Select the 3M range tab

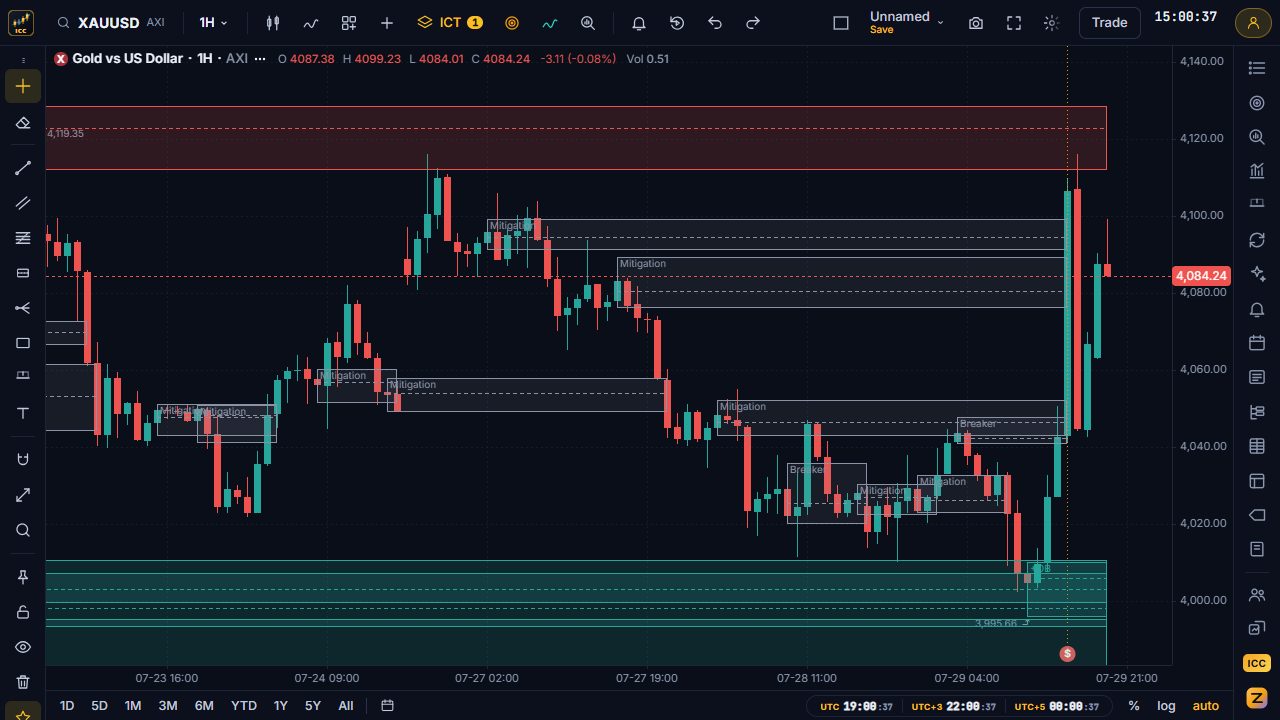click(x=168, y=705)
